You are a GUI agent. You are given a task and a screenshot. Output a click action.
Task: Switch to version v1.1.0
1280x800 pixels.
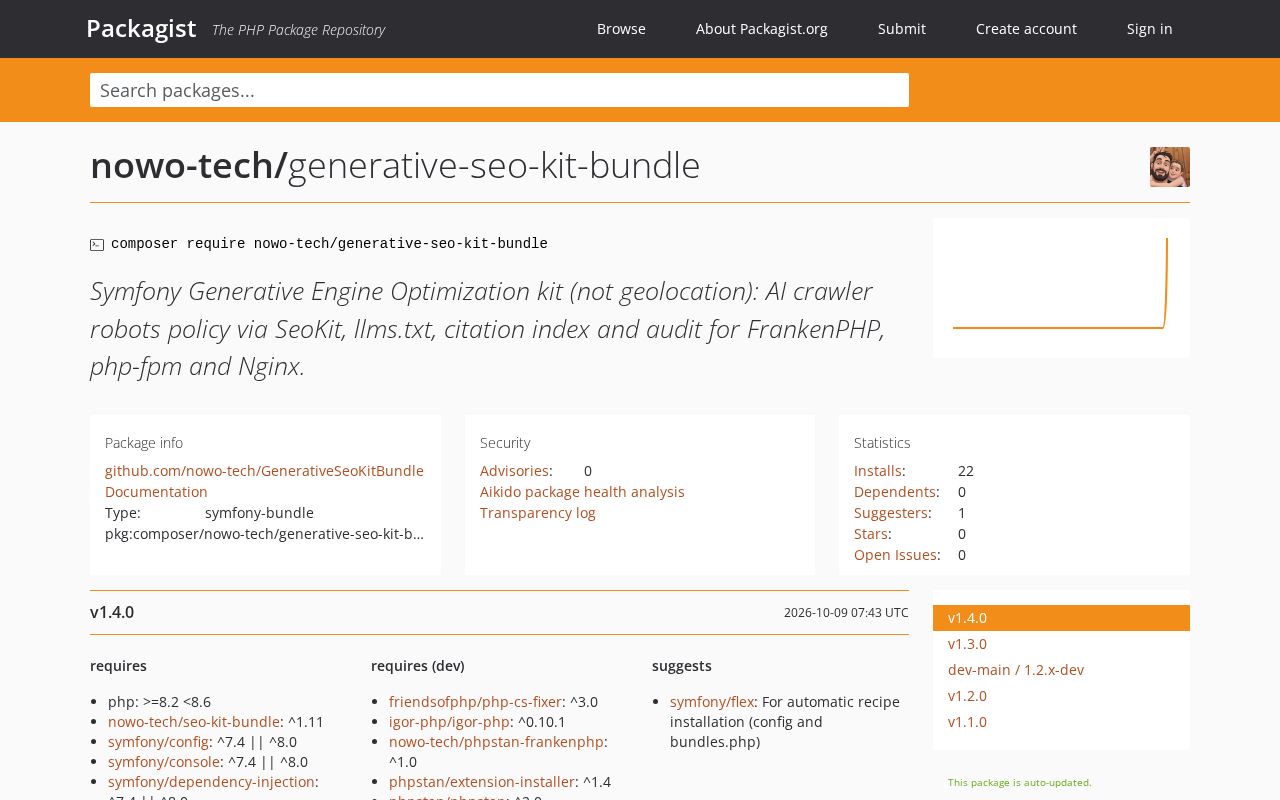(x=967, y=722)
